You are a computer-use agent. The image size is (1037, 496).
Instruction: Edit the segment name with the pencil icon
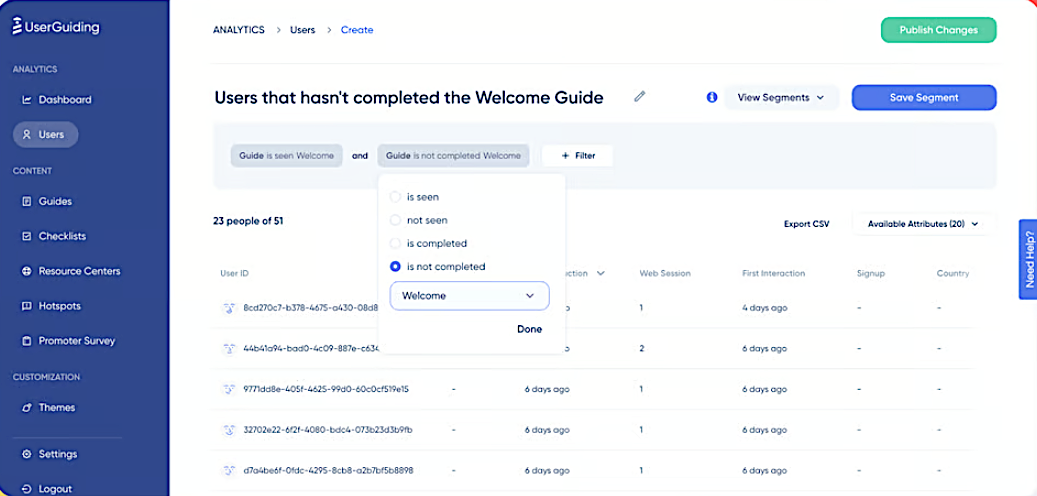pyautogui.click(x=639, y=97)
